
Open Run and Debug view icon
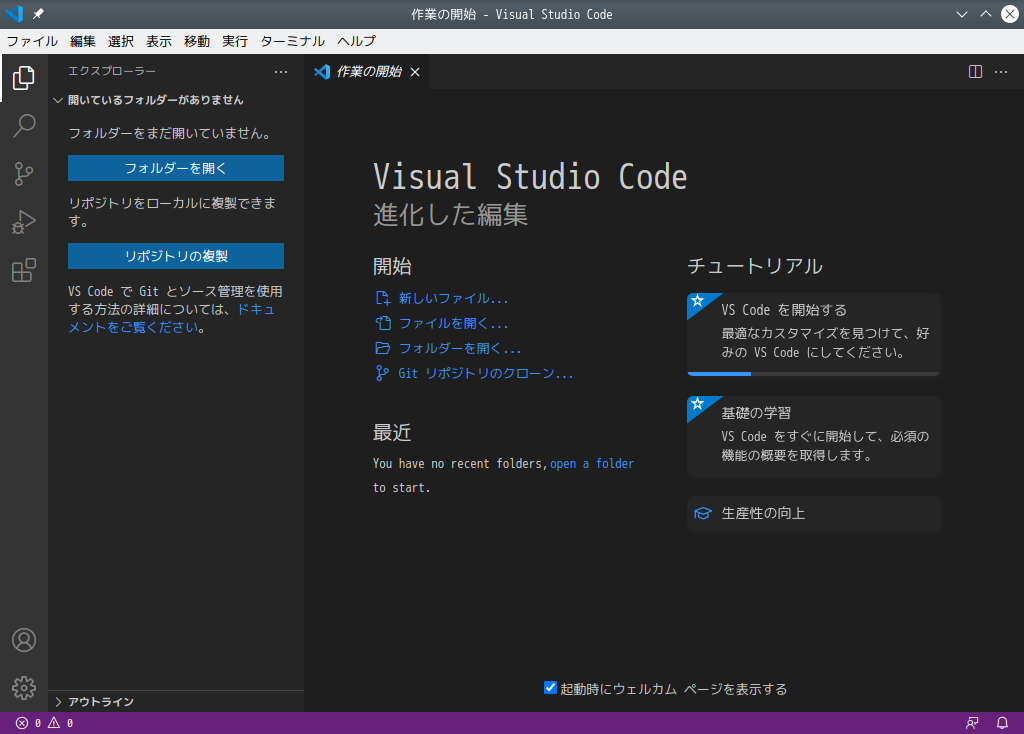24,222
